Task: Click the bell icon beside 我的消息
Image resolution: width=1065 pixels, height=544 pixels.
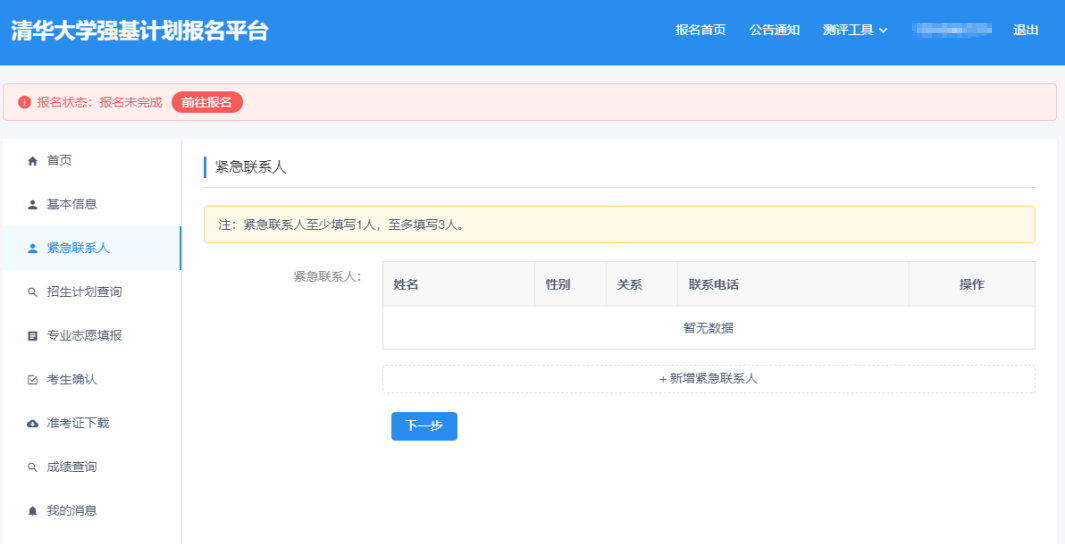Action: (x=32, y=511)
